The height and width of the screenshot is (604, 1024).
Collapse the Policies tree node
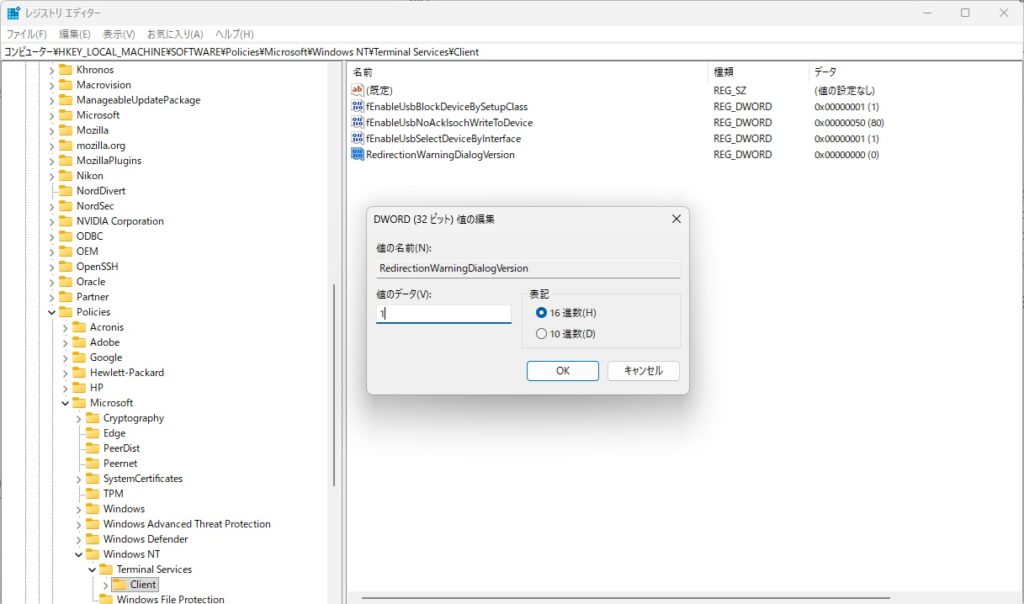[x=52, y=312]
